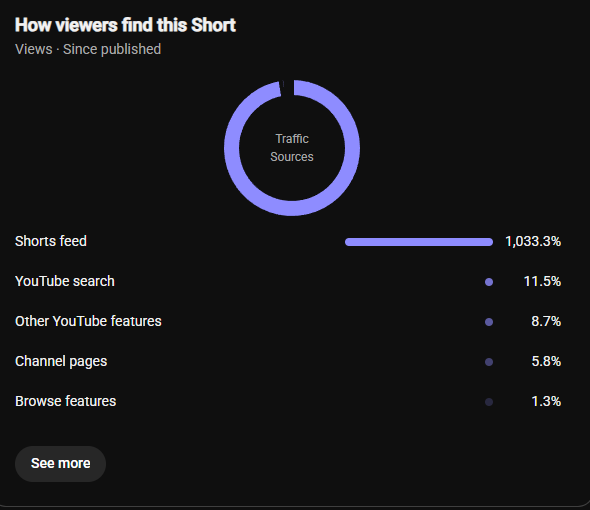The height and width of the screenshot is (510, 590).
Task: Click the 11.5% YouTube search value
Action: tap(542, 281)
